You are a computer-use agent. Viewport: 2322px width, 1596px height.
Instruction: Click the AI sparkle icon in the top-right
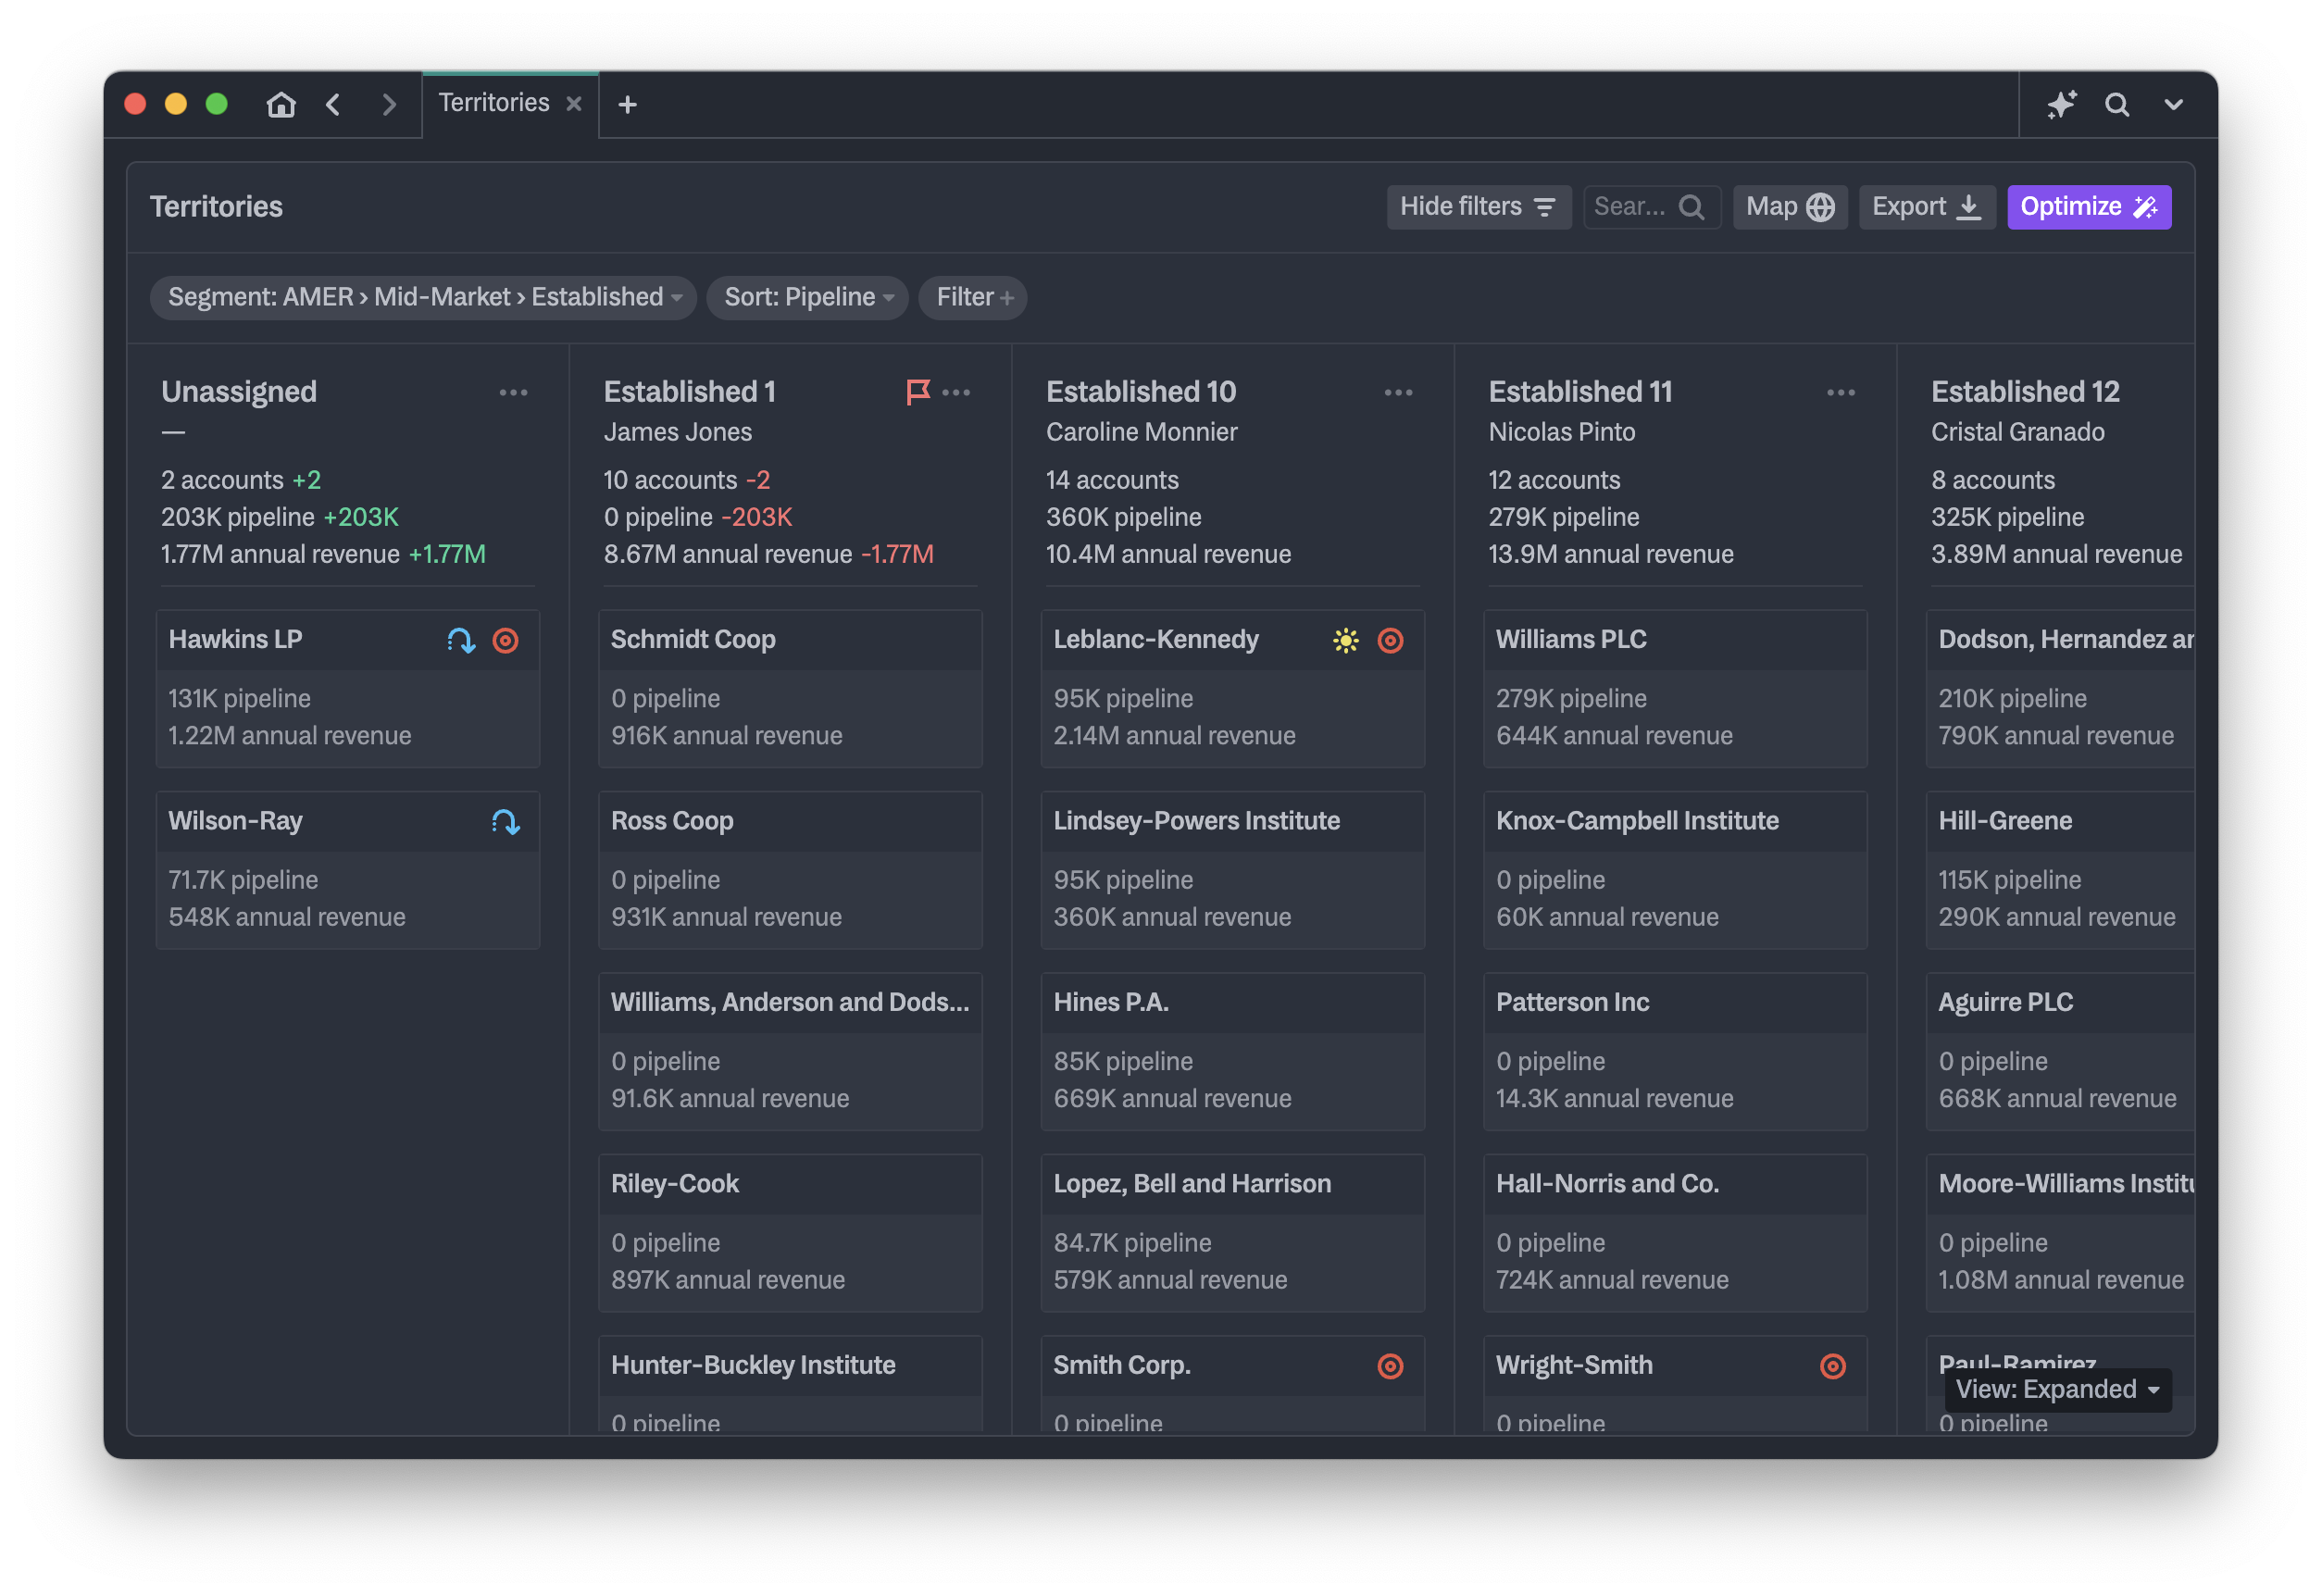tap(2061, 104)
